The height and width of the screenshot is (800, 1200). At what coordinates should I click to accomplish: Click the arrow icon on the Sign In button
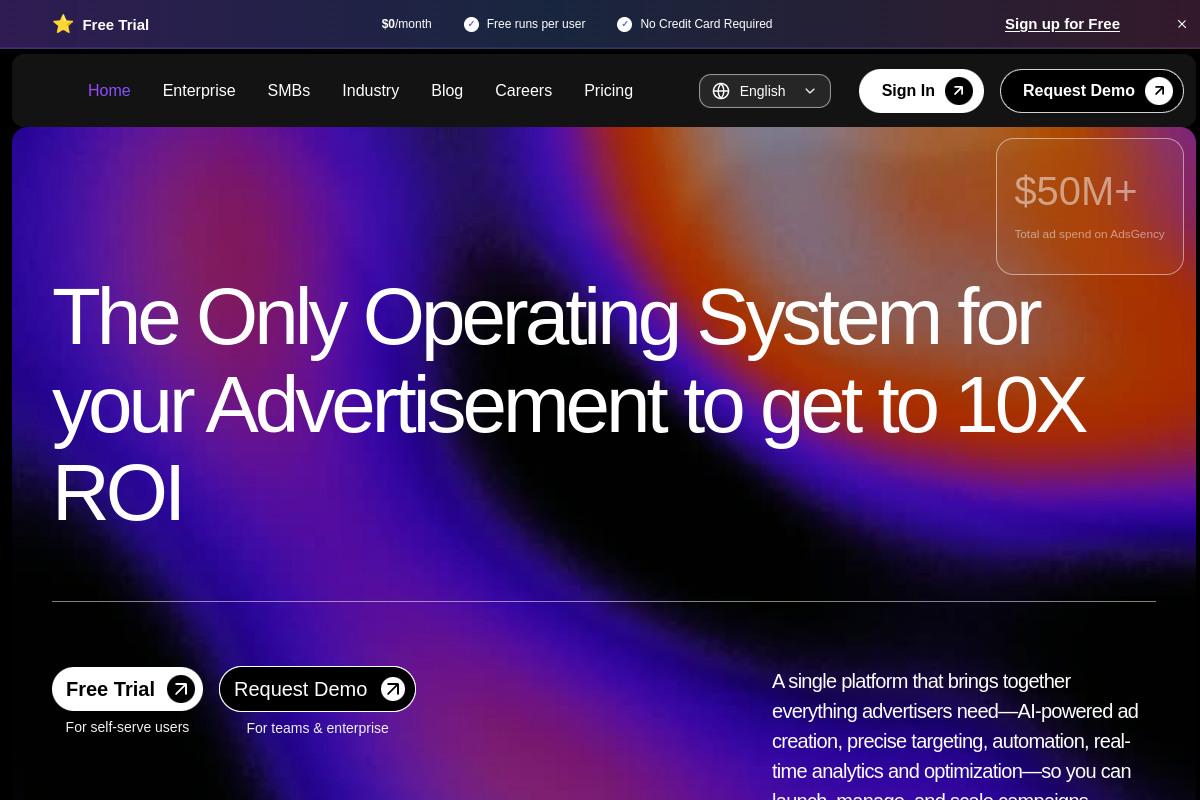[959, 91]
